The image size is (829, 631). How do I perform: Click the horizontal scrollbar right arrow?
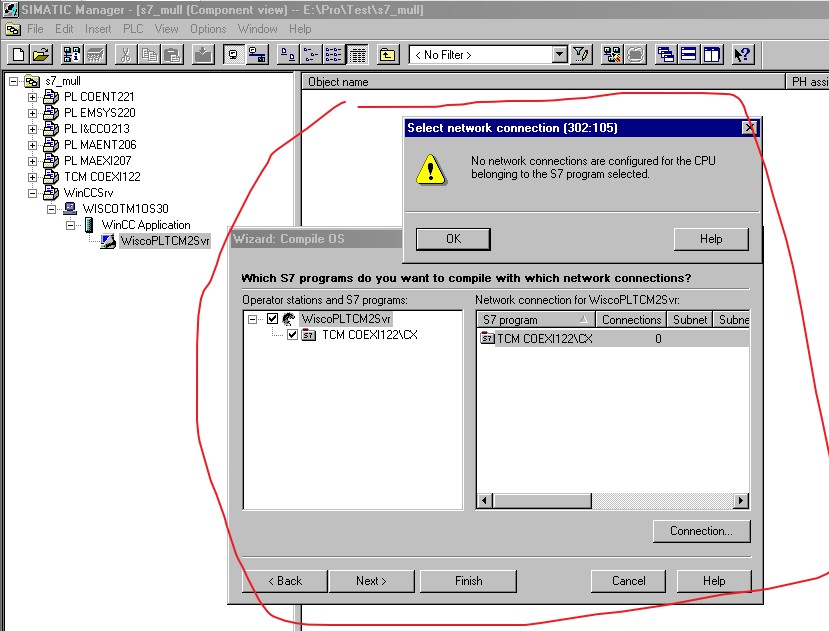741,500
